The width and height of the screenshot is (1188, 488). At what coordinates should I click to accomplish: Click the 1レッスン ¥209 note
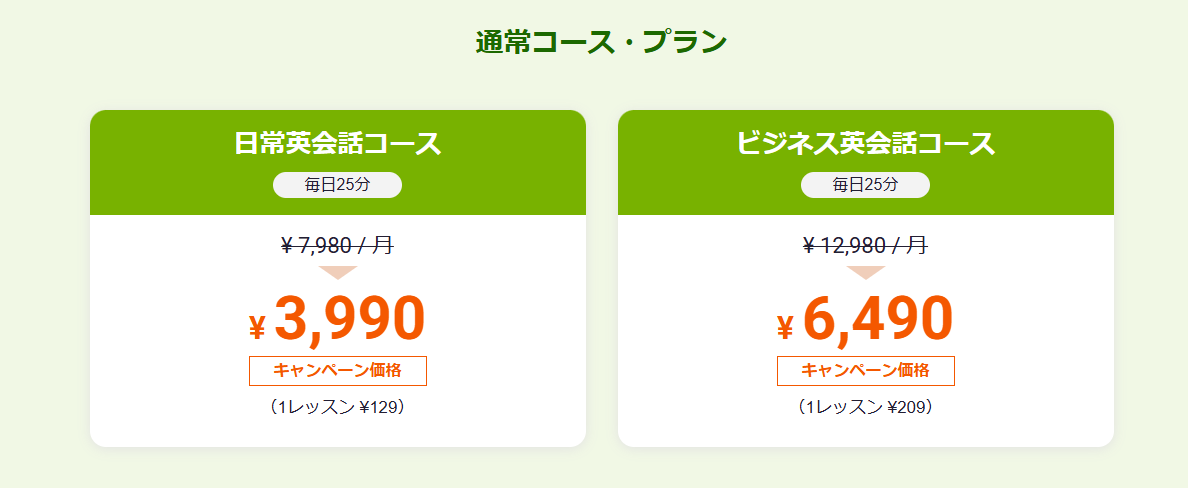865,407
